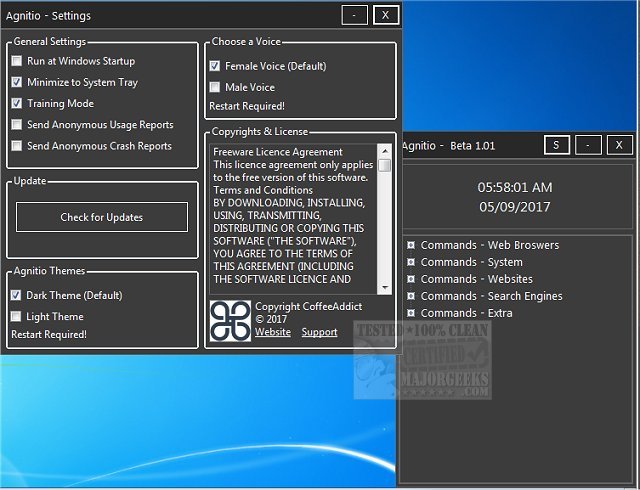
Task: Select the Male Voice checkbox
Action: click(x=215, y=87)
